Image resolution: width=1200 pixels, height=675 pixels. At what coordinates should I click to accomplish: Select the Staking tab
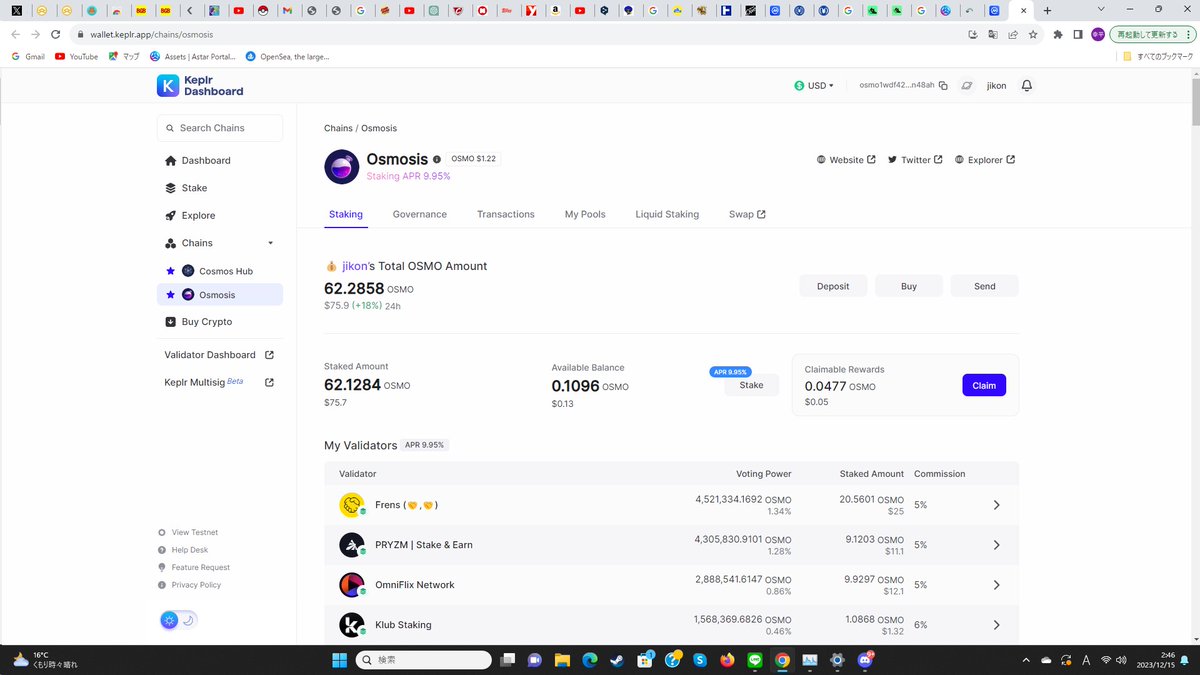click(x=346, y=214)
